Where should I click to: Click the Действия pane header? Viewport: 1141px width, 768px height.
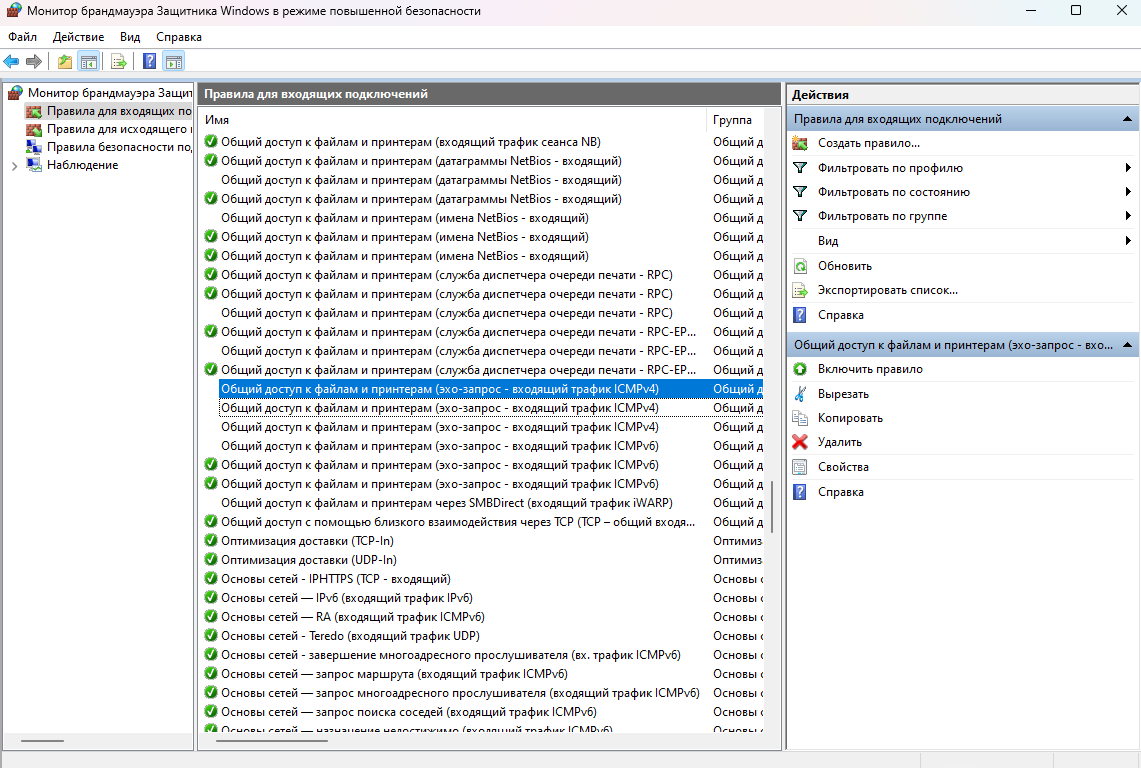point(963,95)
